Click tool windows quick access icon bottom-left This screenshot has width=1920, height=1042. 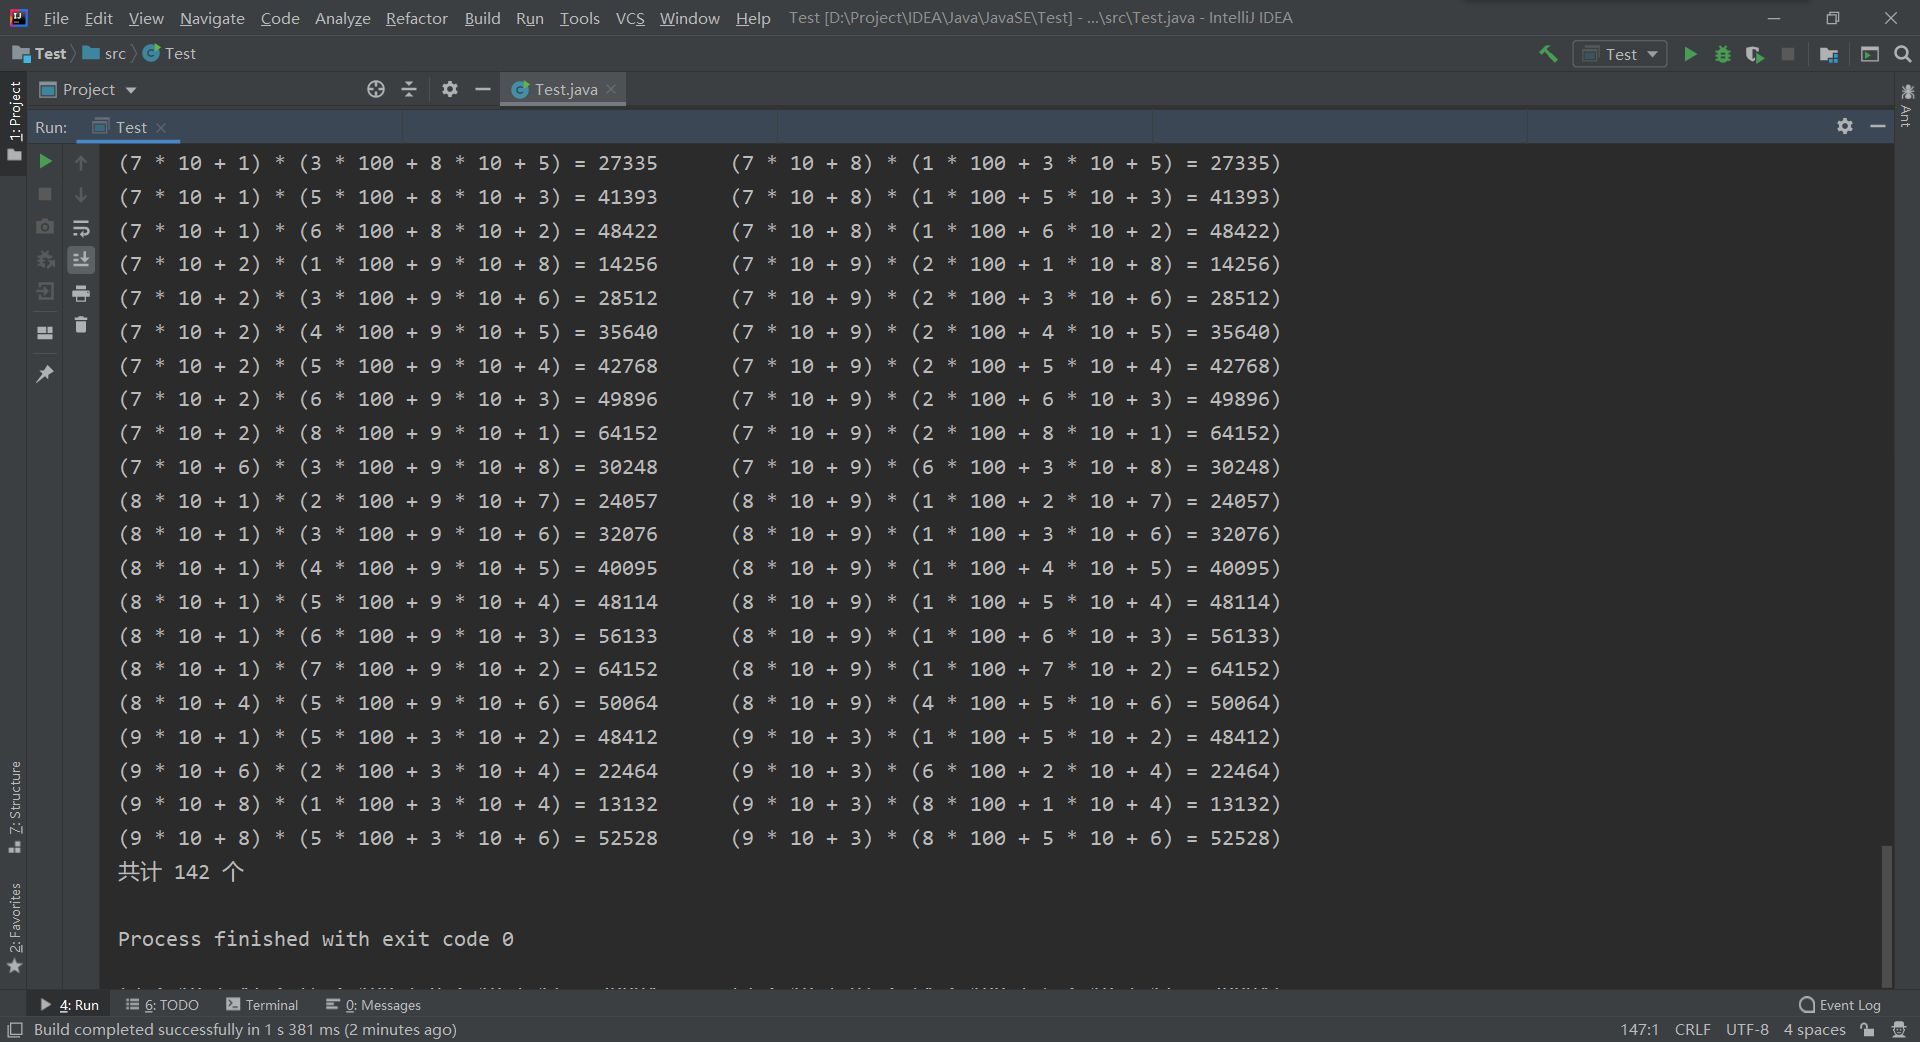(x=15, y=1029)
